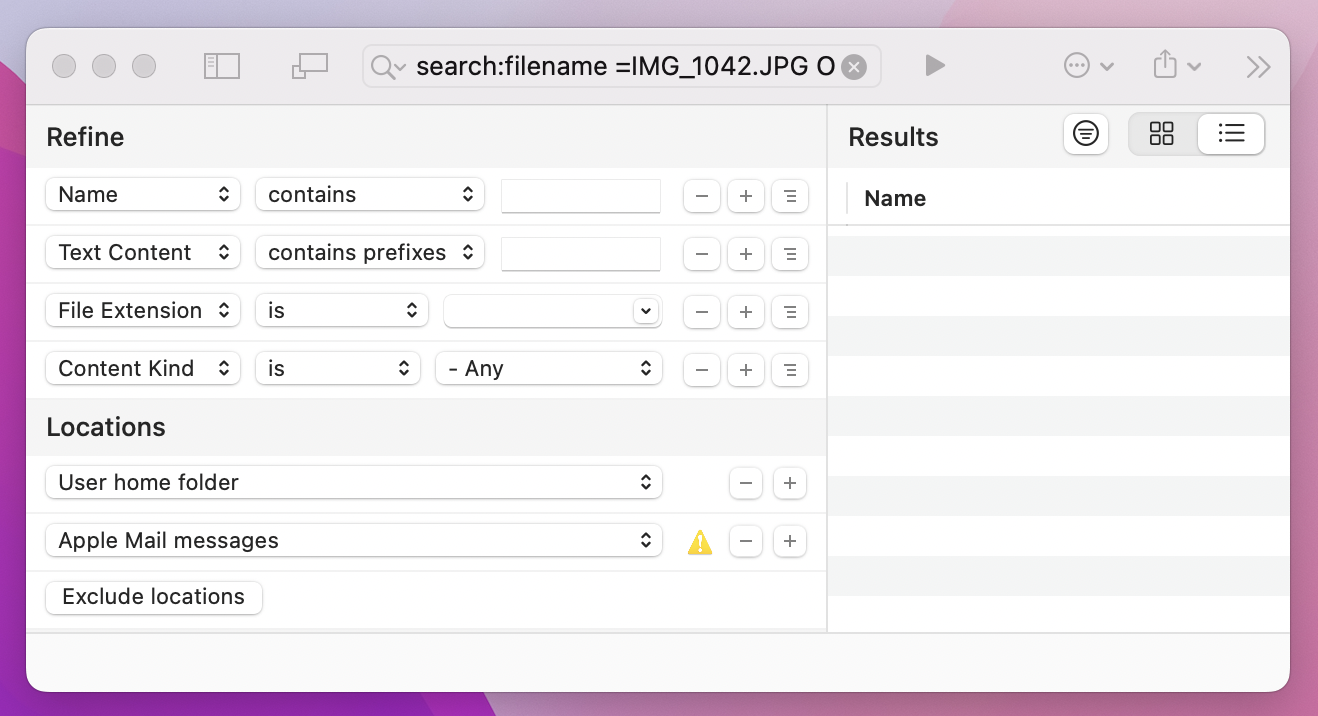
Task: Click the warning icon beside Apple Mail messages
Action: [699, 541]
